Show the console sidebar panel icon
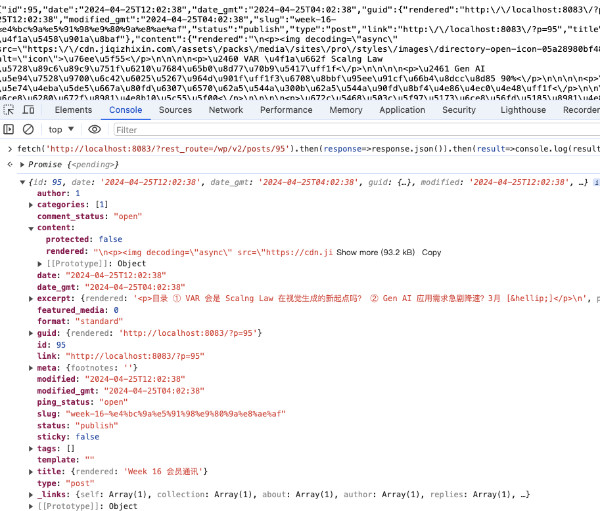 8,129
